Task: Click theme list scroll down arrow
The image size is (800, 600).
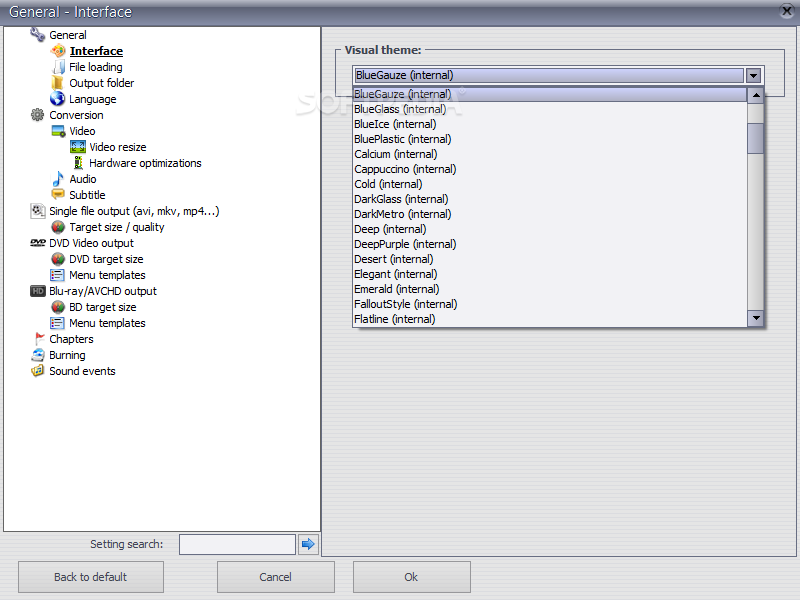Action: 756,318
